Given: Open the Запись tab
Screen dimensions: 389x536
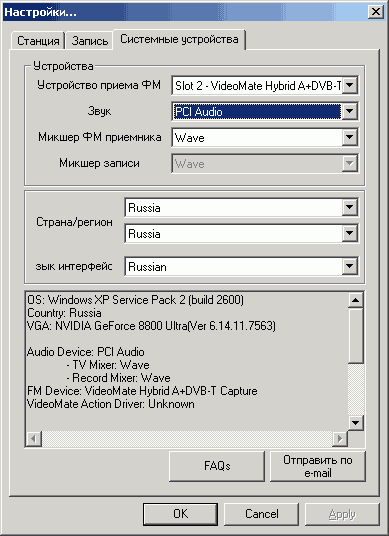Looking at the screenshot, I should point(90,41).
